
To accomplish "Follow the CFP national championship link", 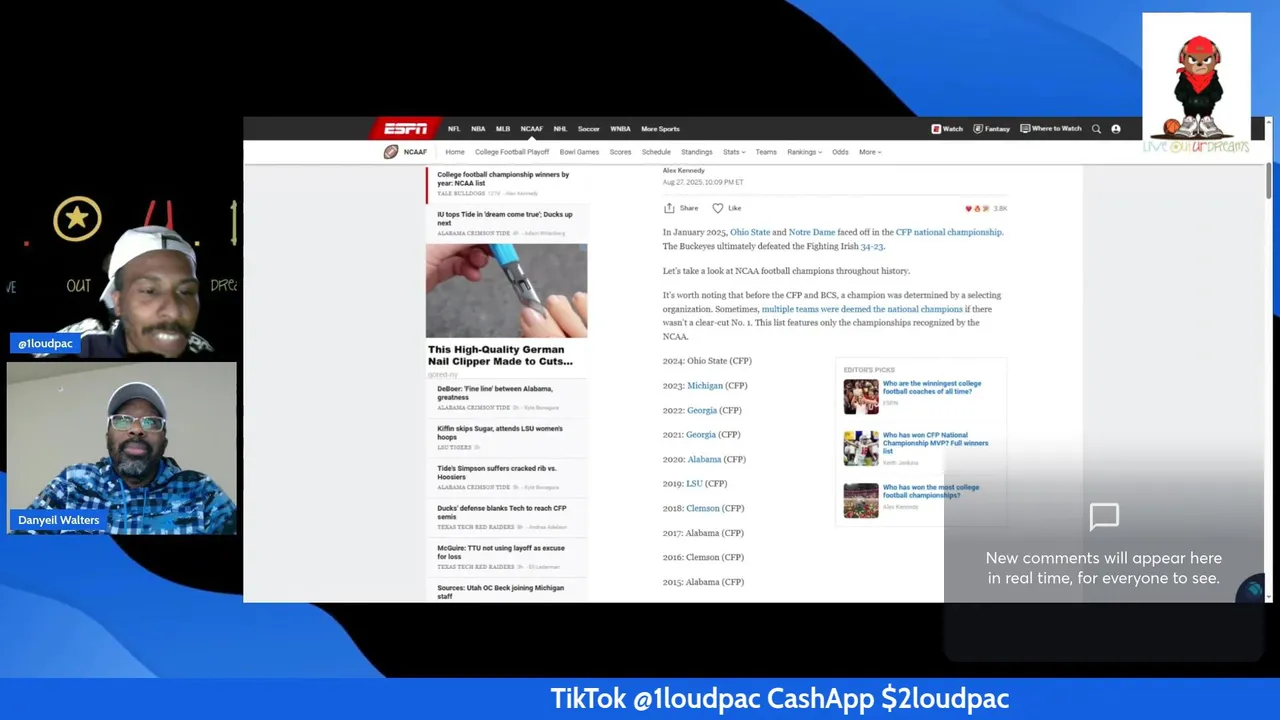I will point(949,232).
